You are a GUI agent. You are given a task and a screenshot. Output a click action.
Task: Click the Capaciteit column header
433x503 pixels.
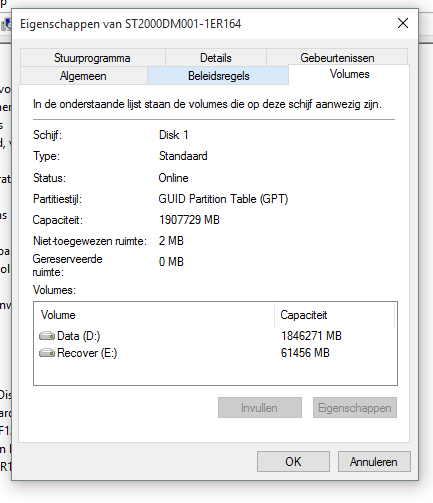334,315
